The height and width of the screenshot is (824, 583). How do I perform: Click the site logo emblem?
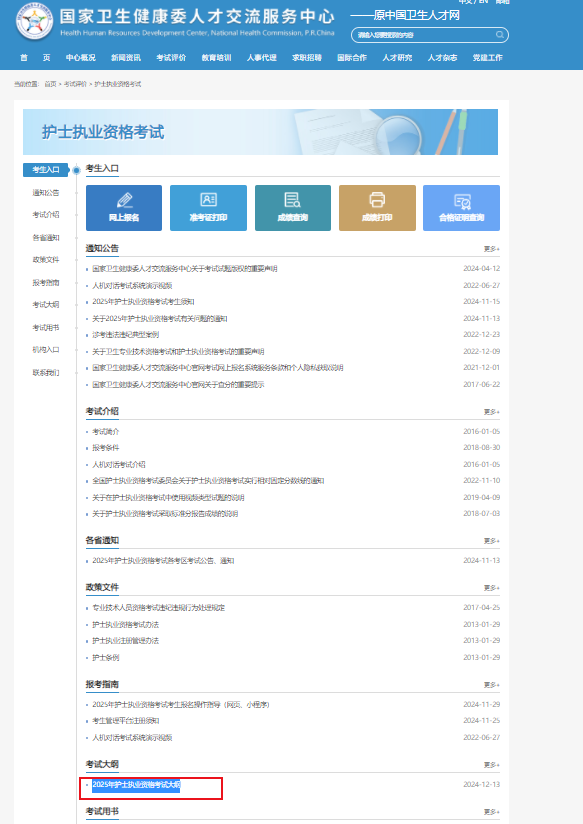(34, 21)
